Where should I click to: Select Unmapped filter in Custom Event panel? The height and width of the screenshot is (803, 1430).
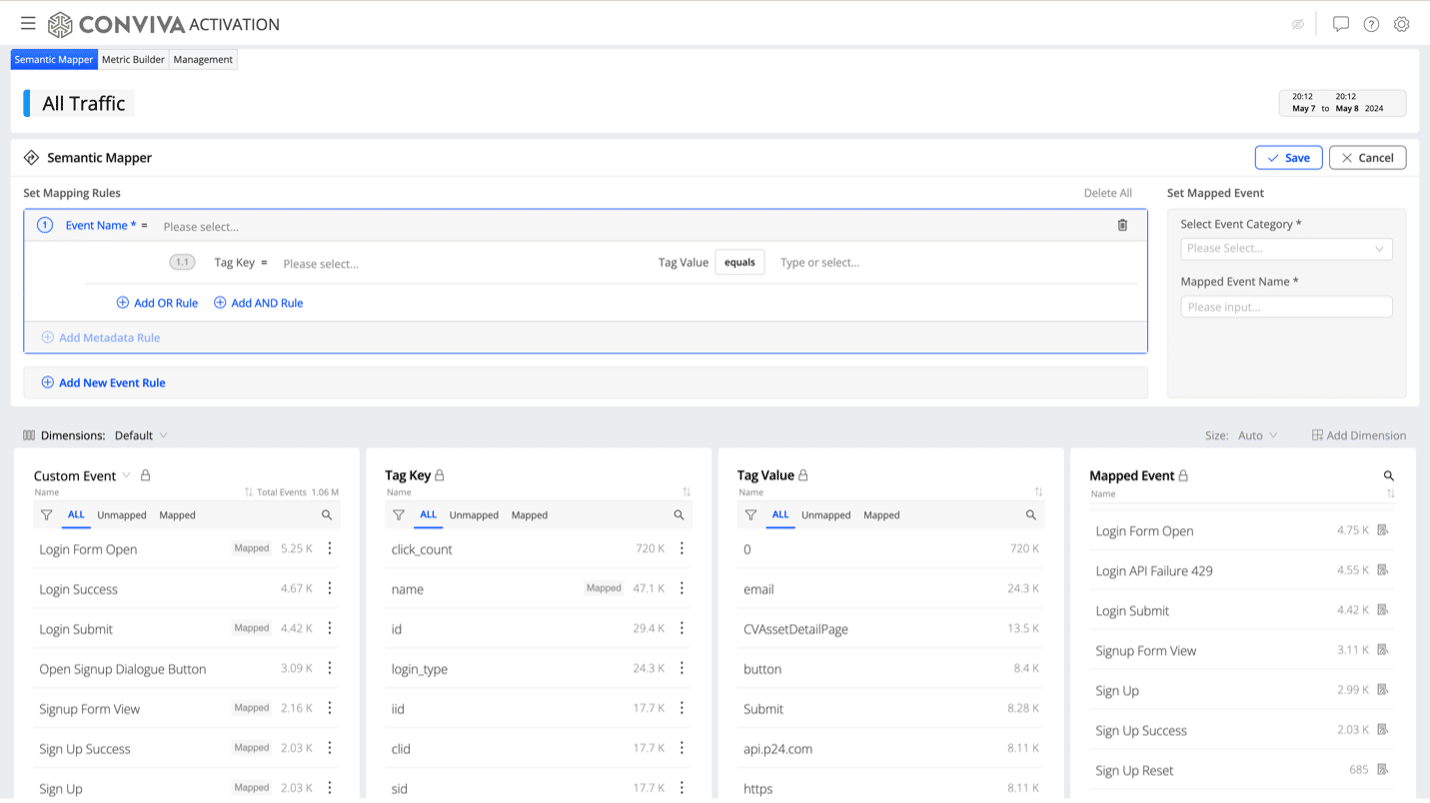(122, 516)
